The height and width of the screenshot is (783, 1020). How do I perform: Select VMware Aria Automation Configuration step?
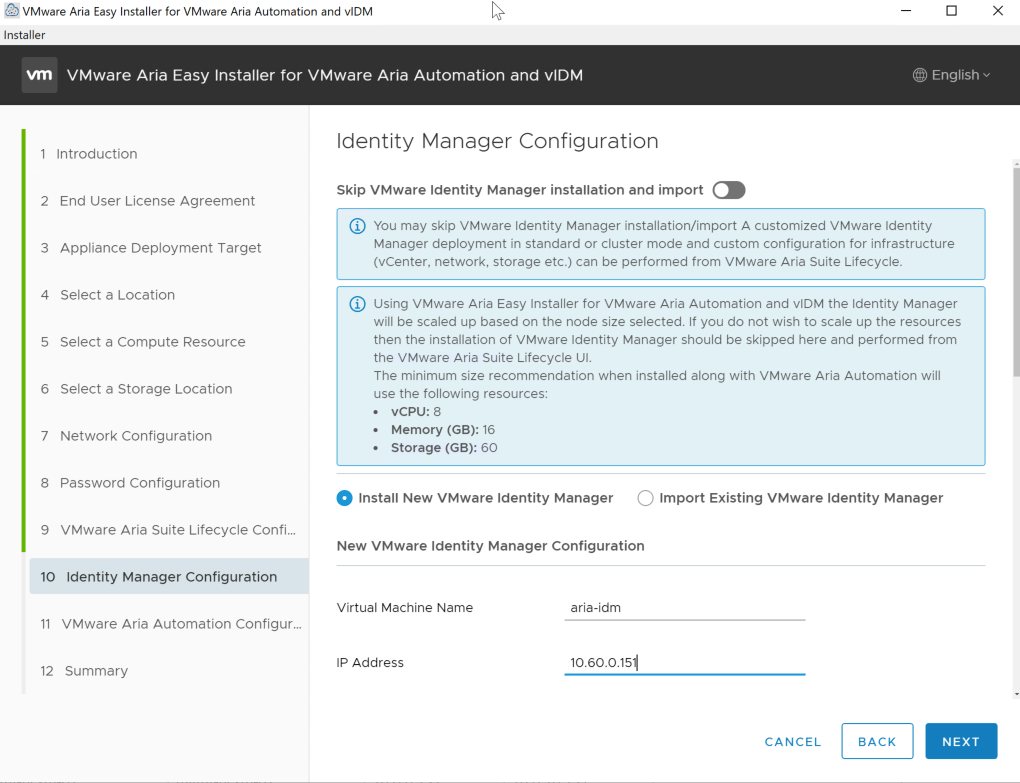(180, 624)
